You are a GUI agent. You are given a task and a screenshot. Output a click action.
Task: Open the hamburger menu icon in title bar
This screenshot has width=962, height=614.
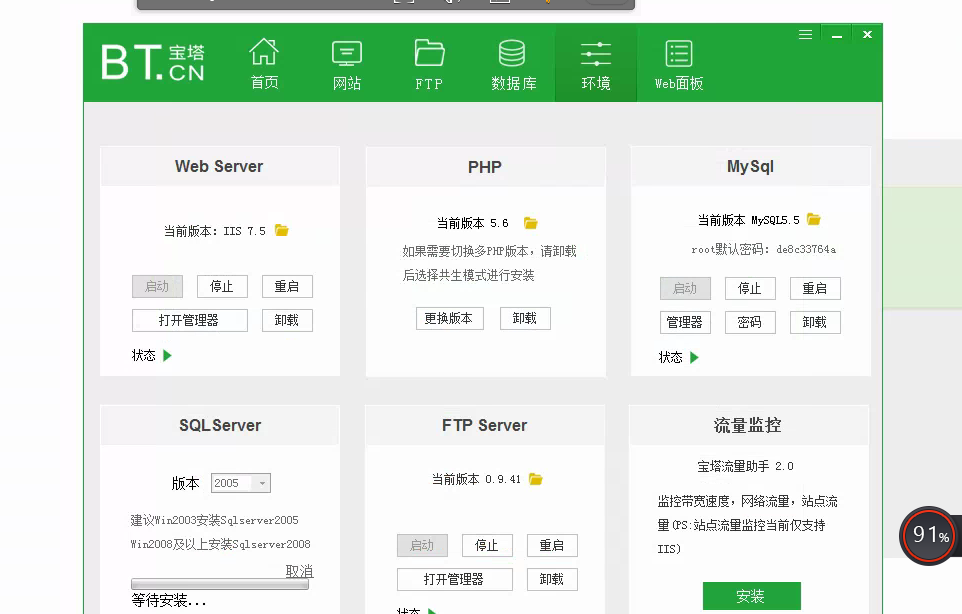pyautogui.click(x=806, y=35)
